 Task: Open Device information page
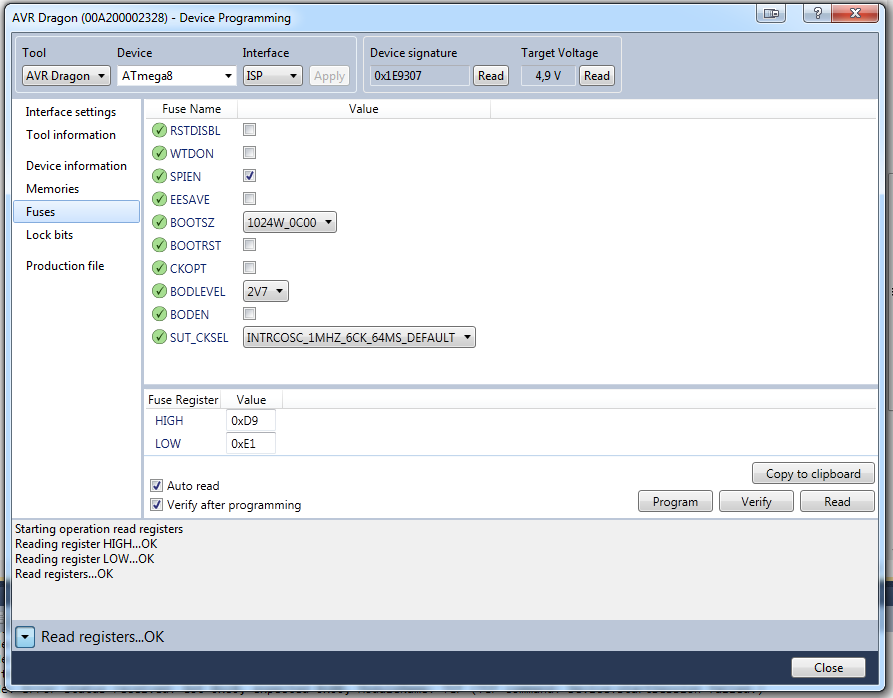[76, 166]
